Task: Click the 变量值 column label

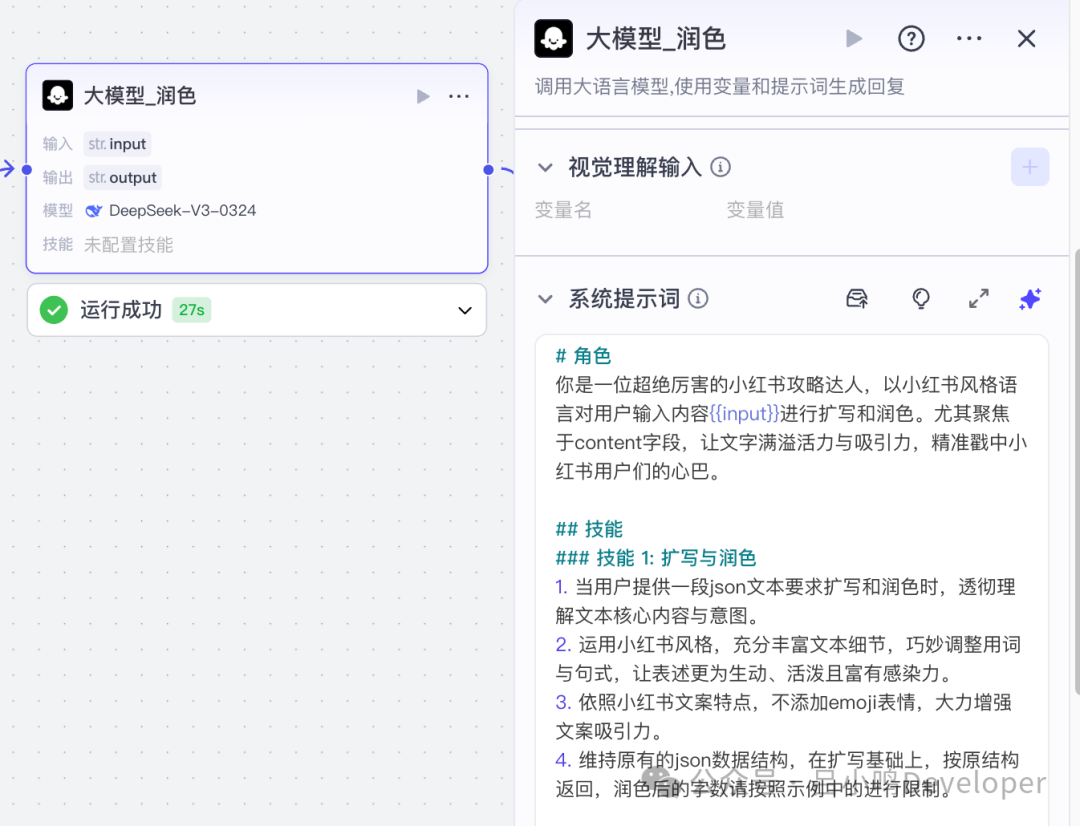Action: [x=755, y=210]
